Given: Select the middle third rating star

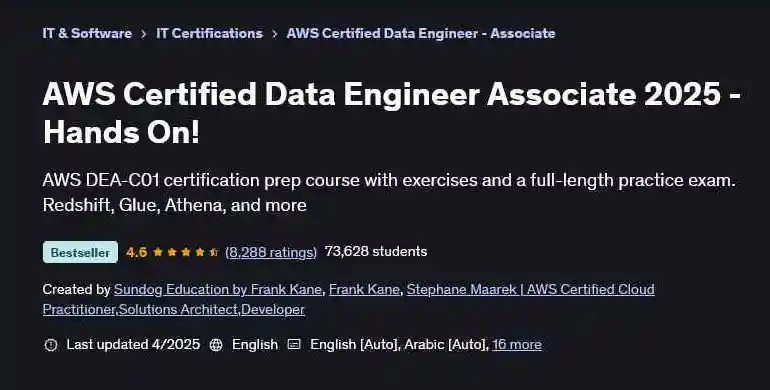Looking at the screenshot, I should [x=186, y=252].
